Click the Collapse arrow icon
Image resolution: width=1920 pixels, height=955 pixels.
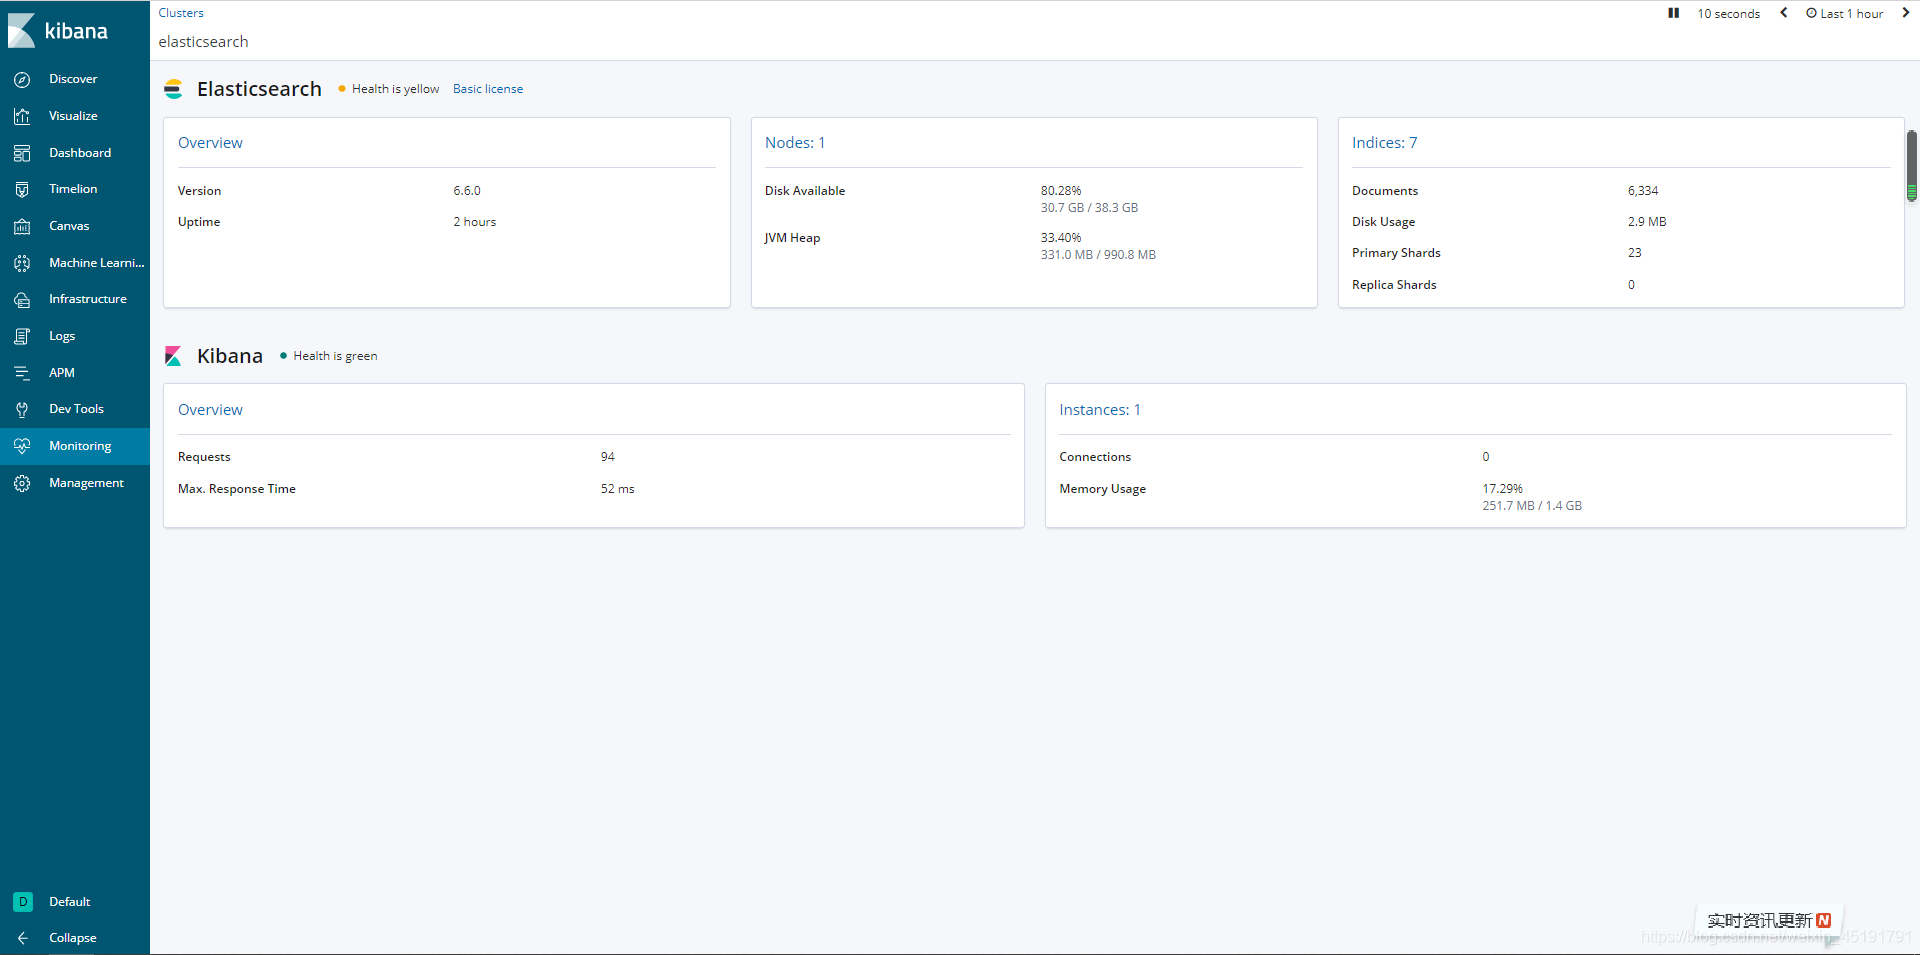(22, 938)
